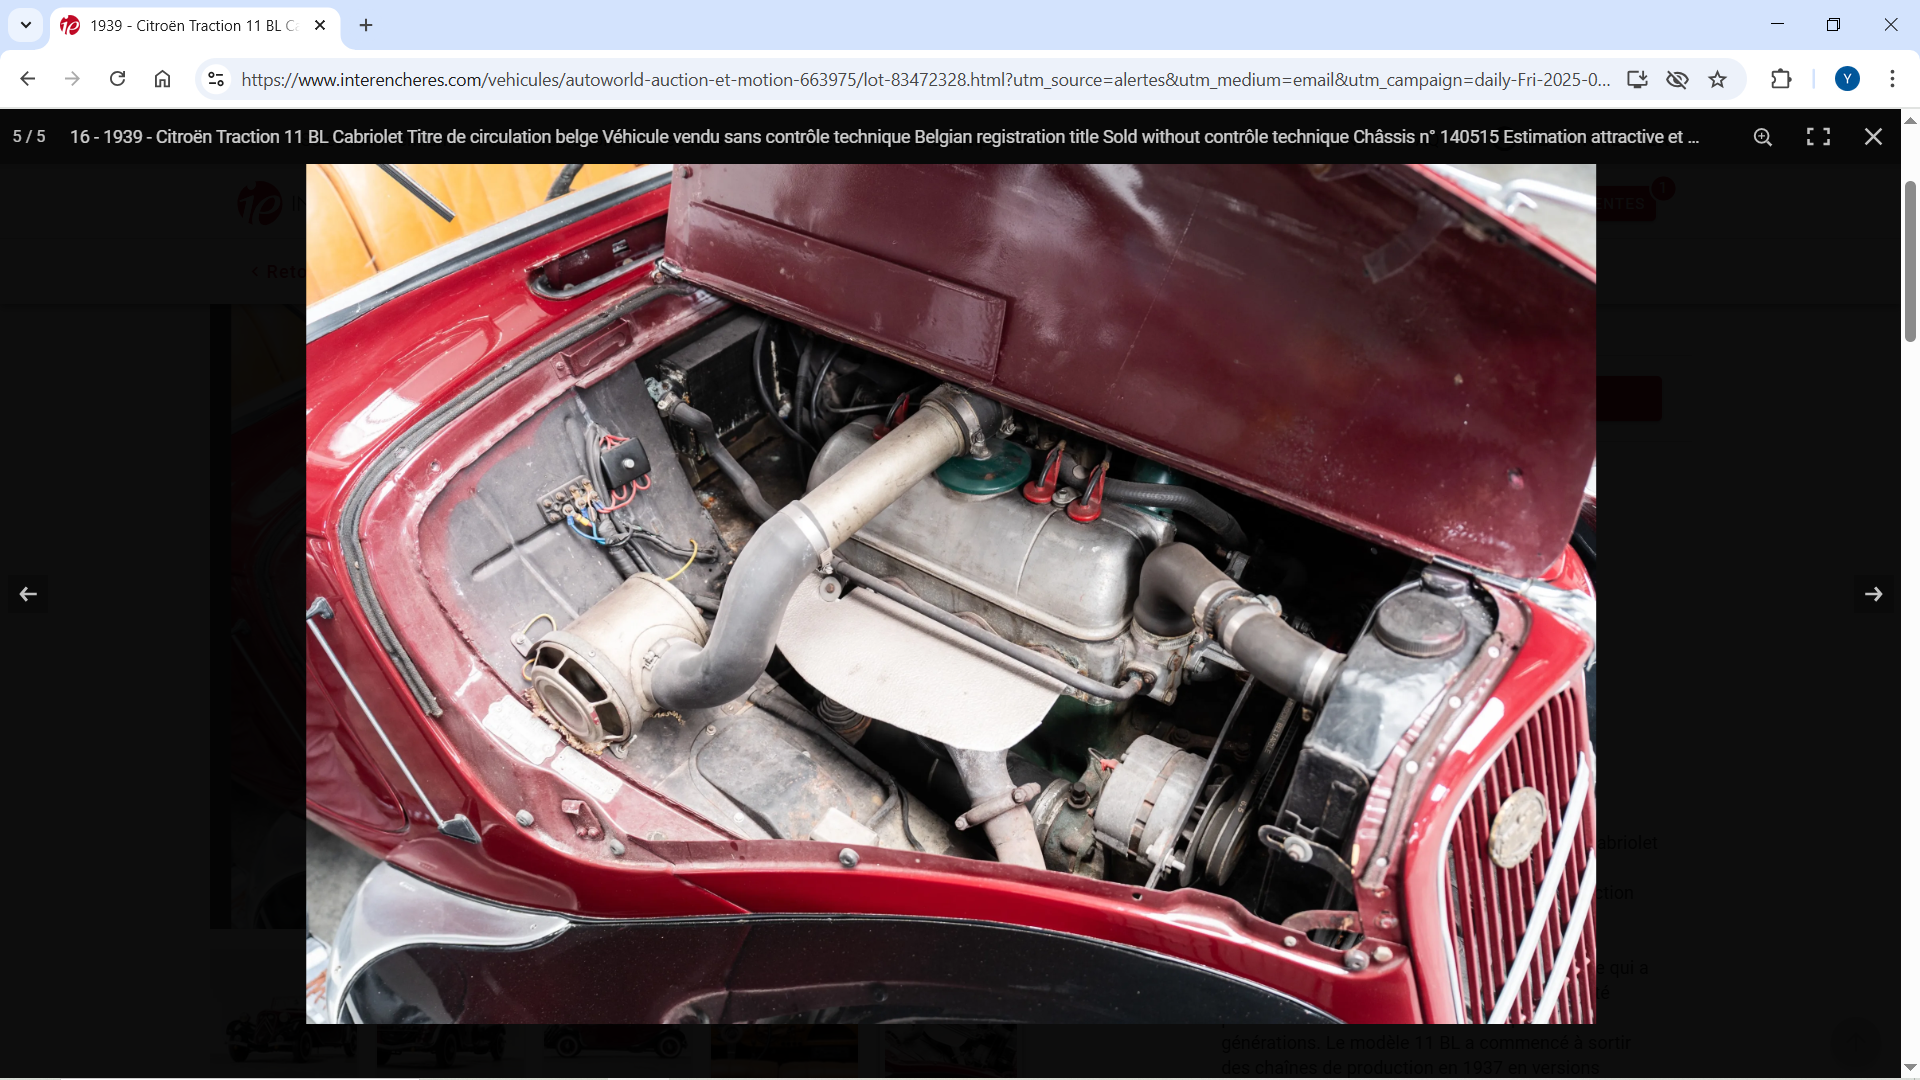The width and height of the screenshot is (1920, 1080).
Task: Enter fullscreen mode in the lightbox
Action: coord(1818,137)
